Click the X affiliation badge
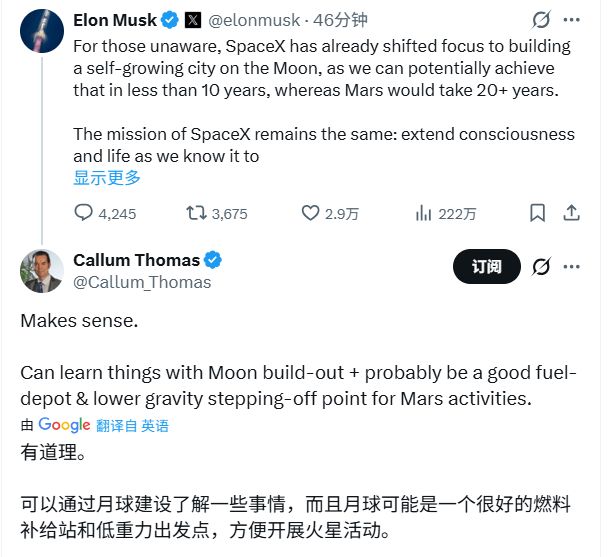 193,20
